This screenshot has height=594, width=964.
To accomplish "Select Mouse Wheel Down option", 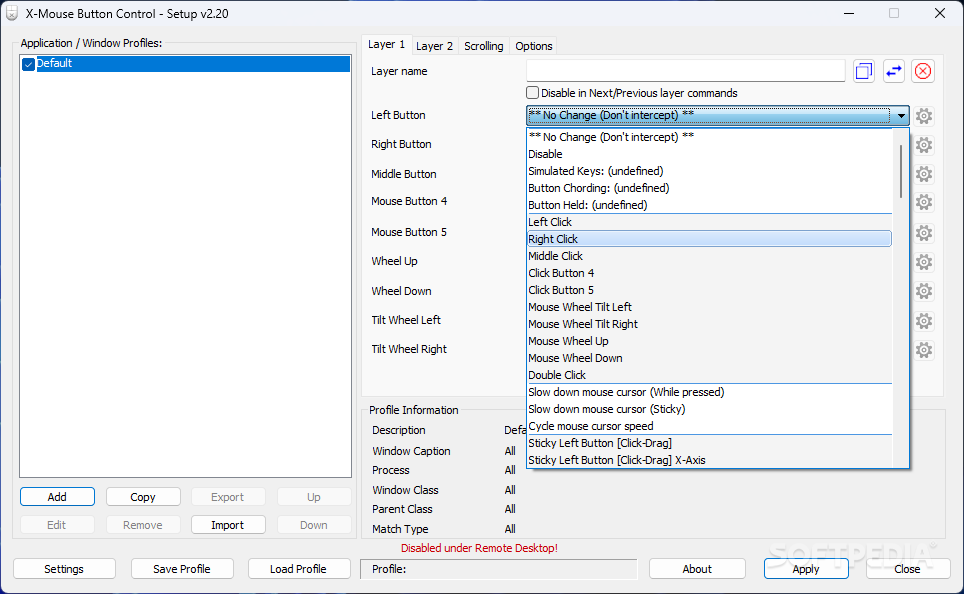I will coord(709,358).
